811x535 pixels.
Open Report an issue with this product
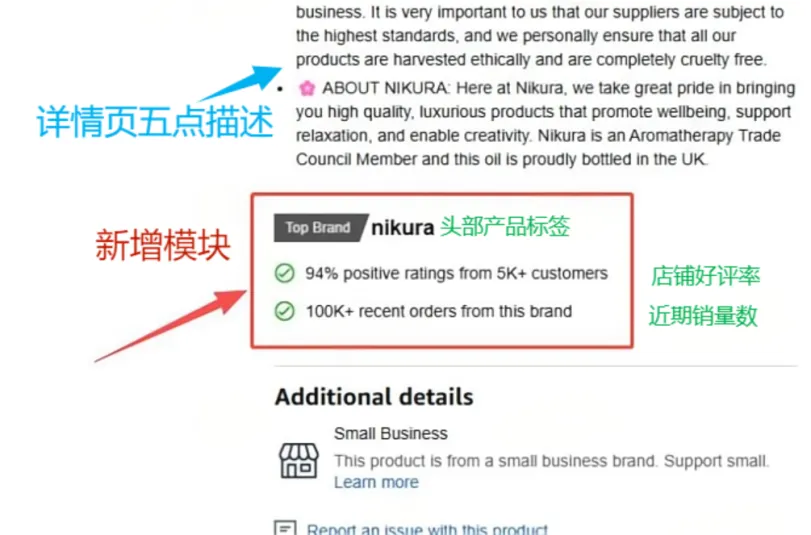(x=427, y=529)
